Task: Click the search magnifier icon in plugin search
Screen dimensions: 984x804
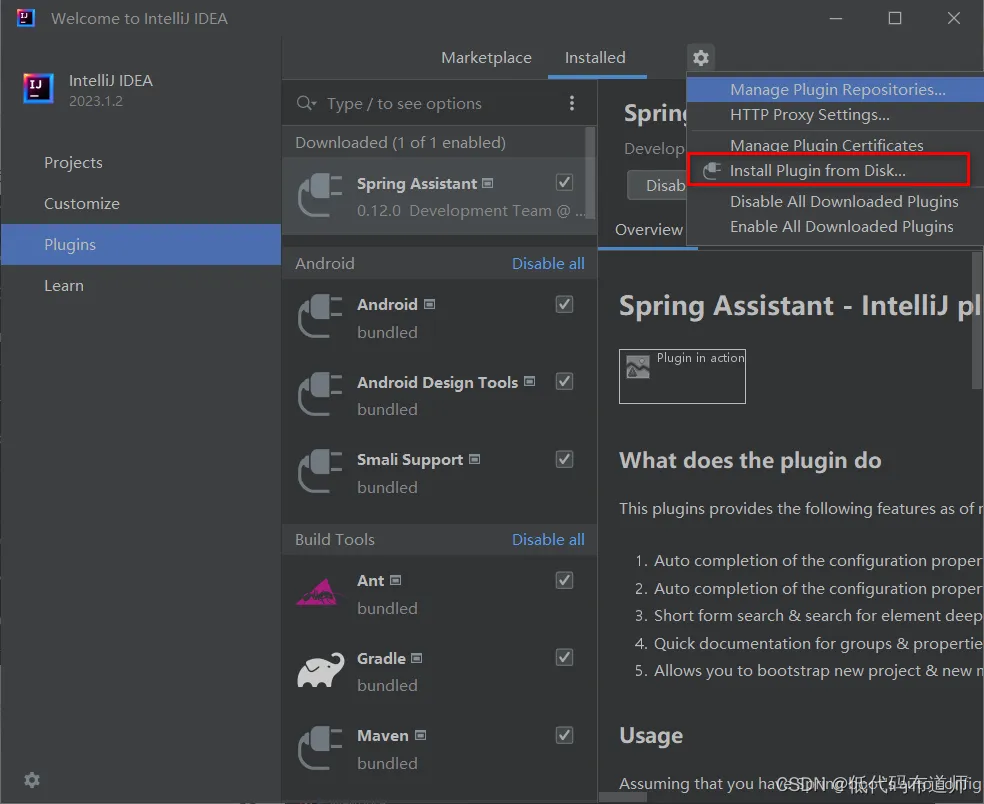Action: point(306,103)
